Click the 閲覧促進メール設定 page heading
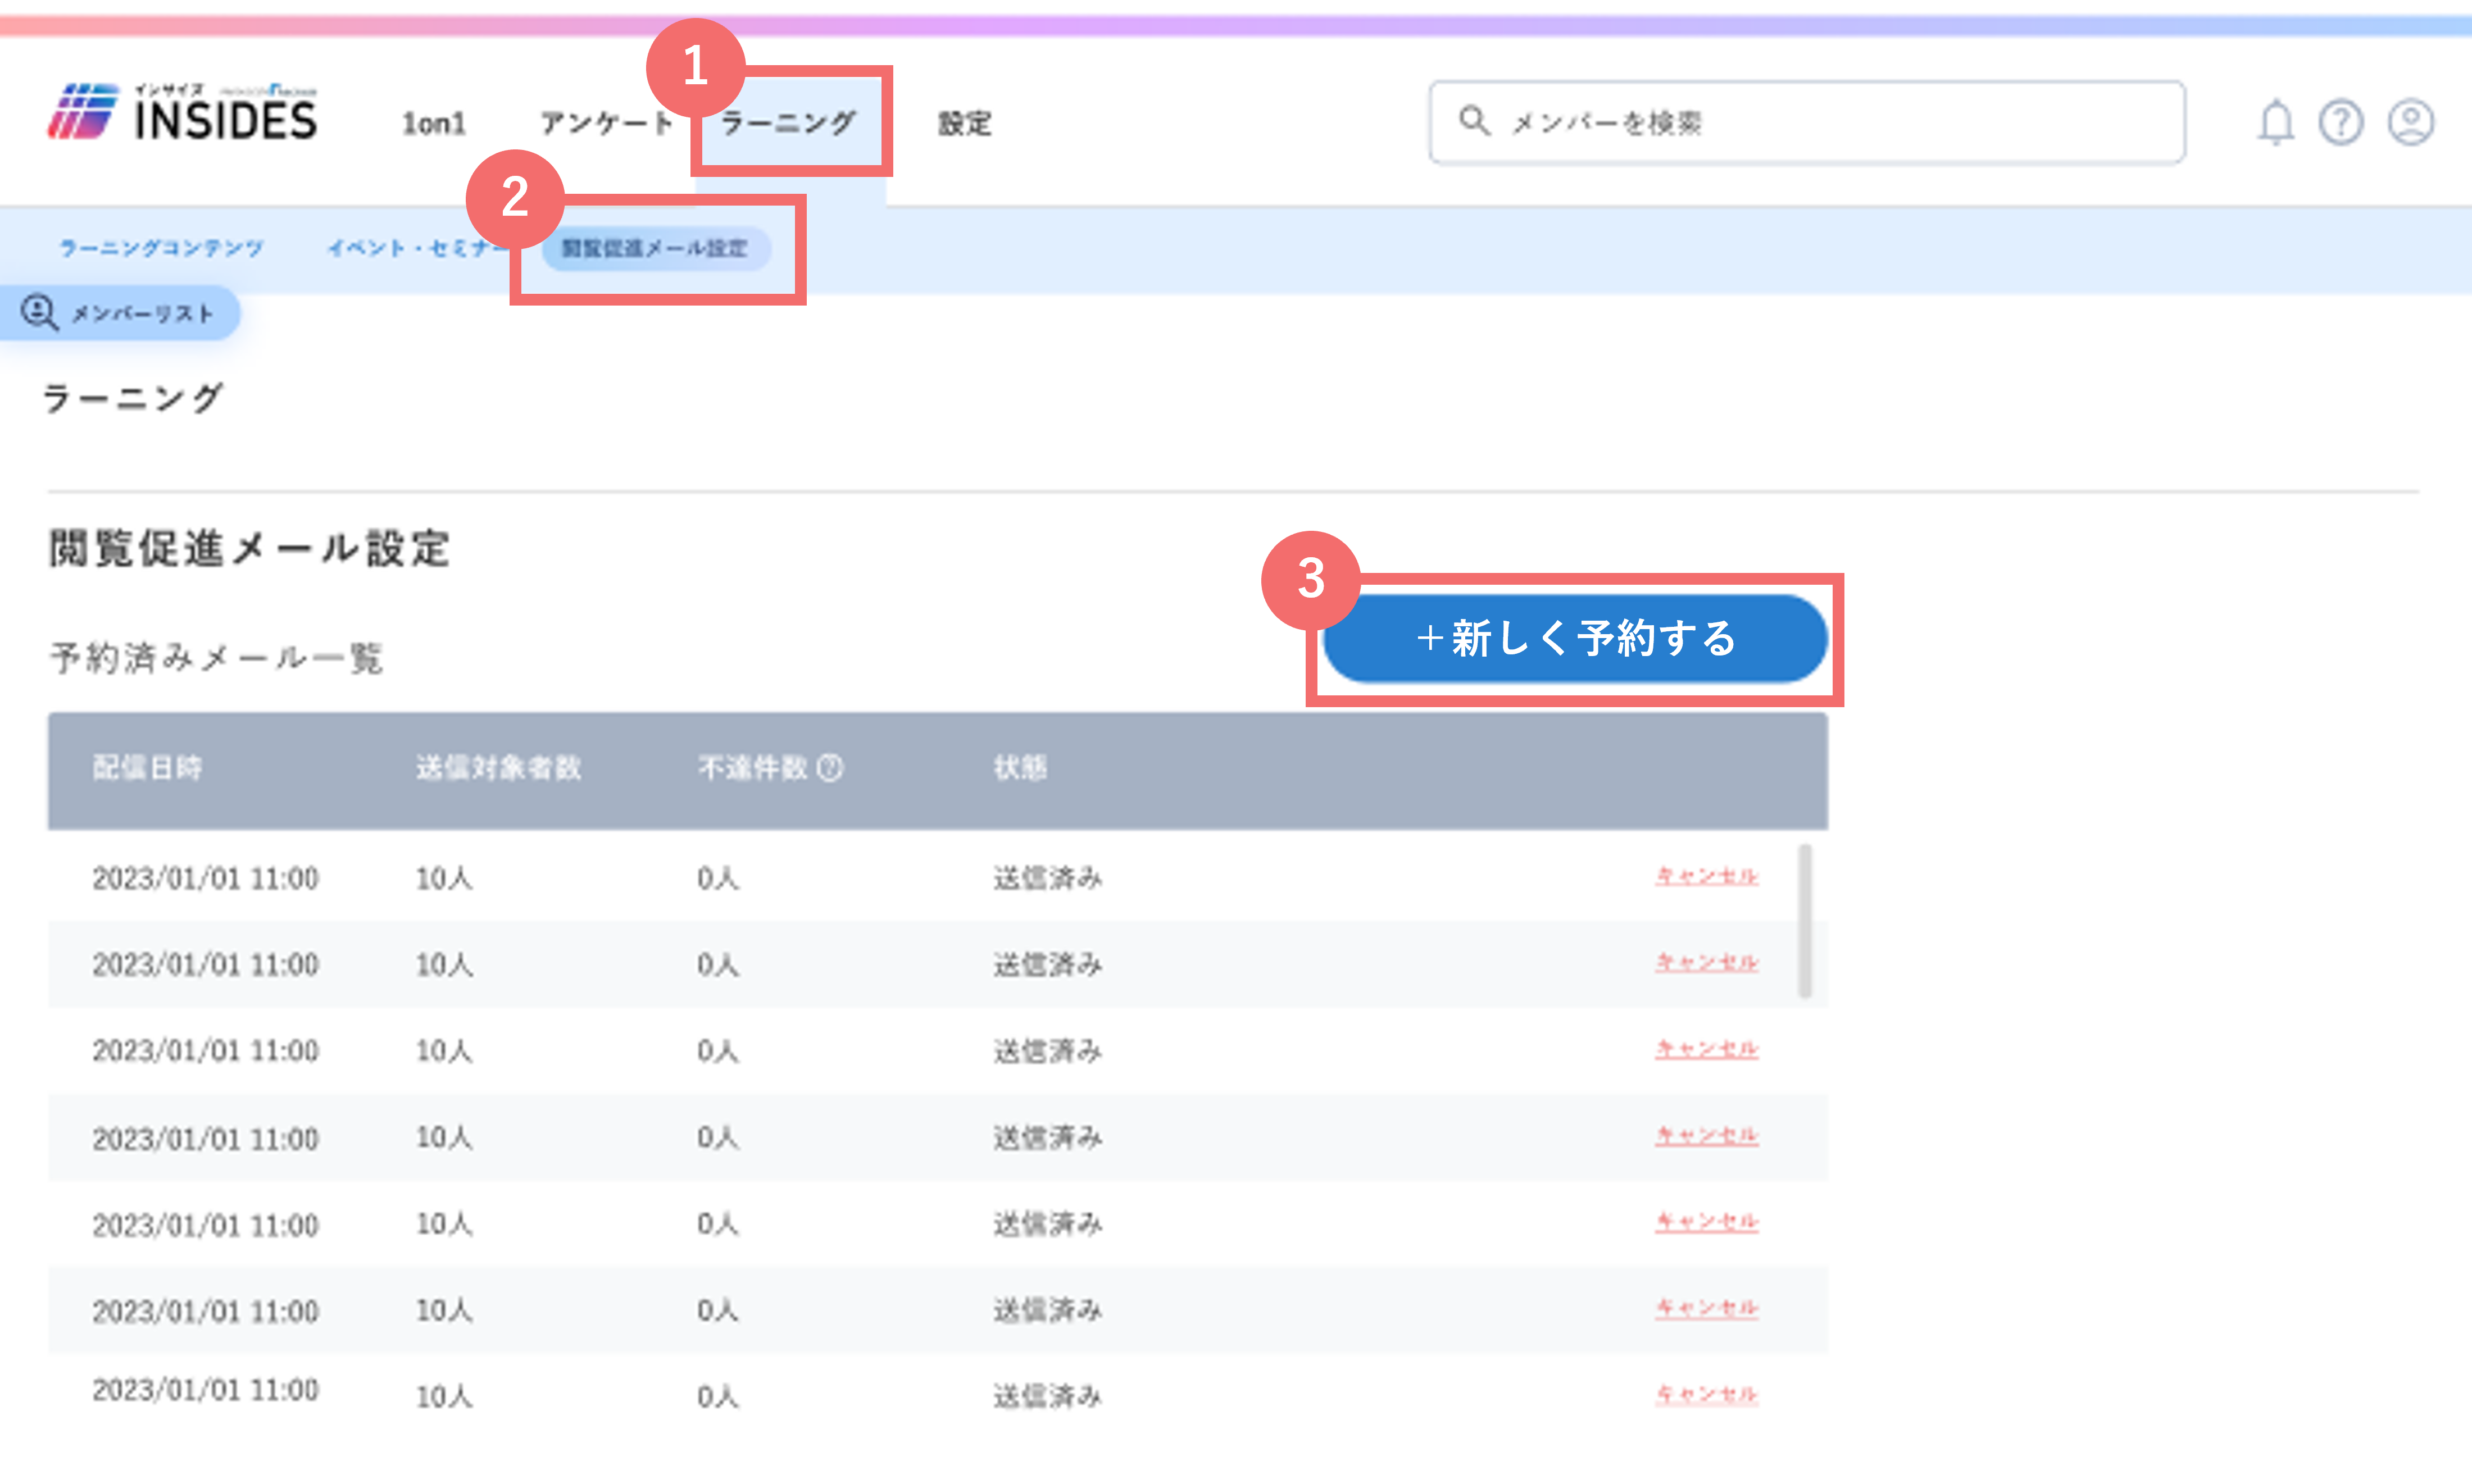This screenshot has width=2472, height=1484. tap(249, 549)
